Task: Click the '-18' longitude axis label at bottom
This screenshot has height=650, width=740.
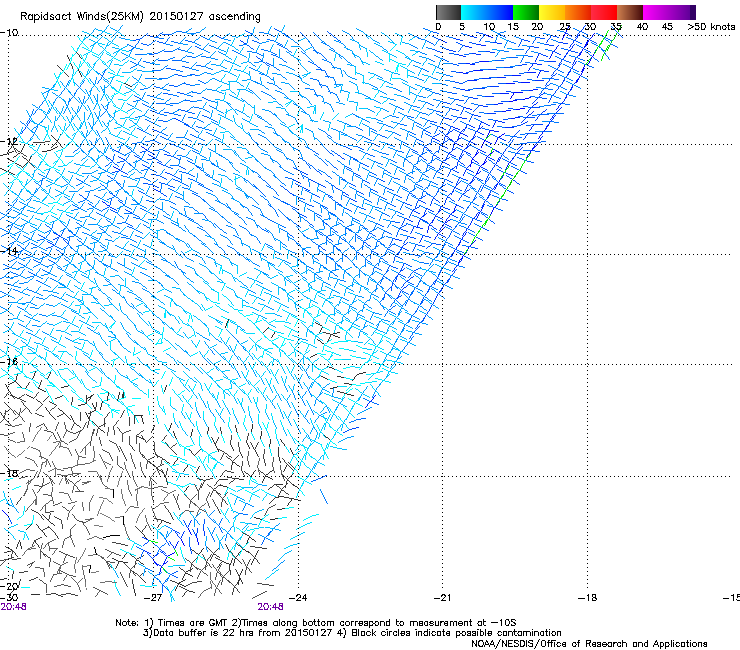Action: pyautogui.click(x=587, y=598)
